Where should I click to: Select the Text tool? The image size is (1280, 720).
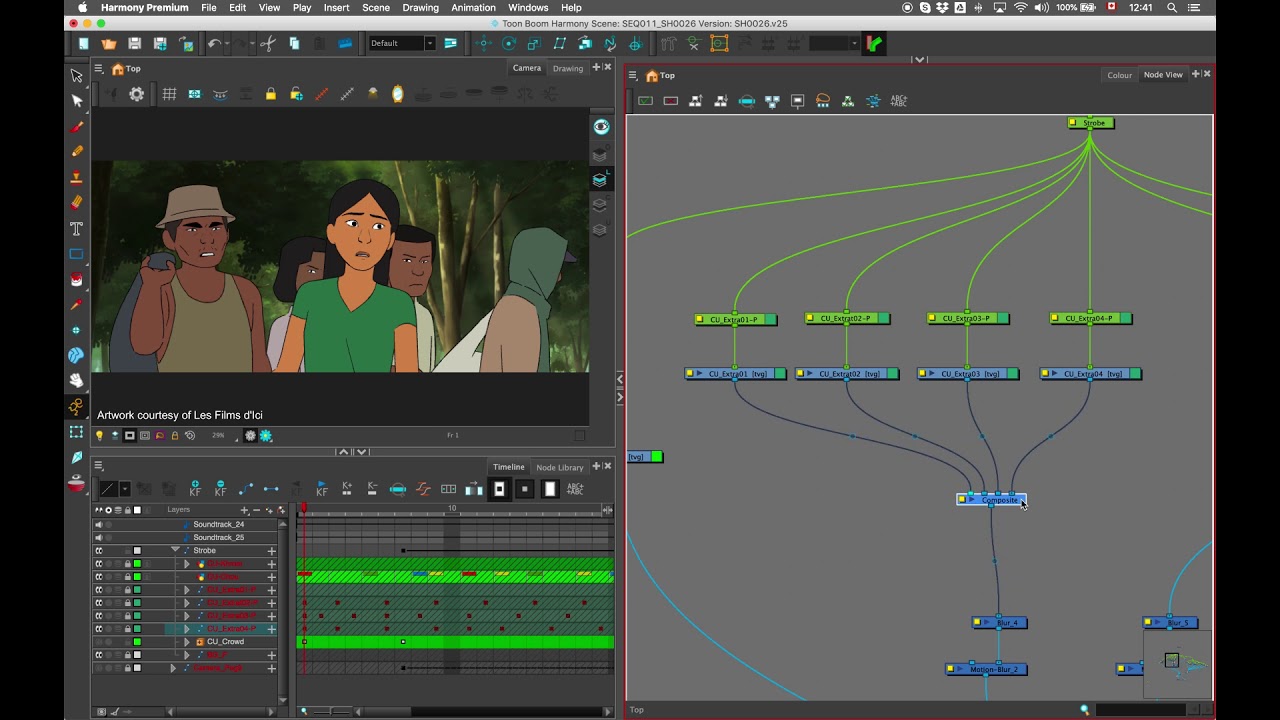77,228
